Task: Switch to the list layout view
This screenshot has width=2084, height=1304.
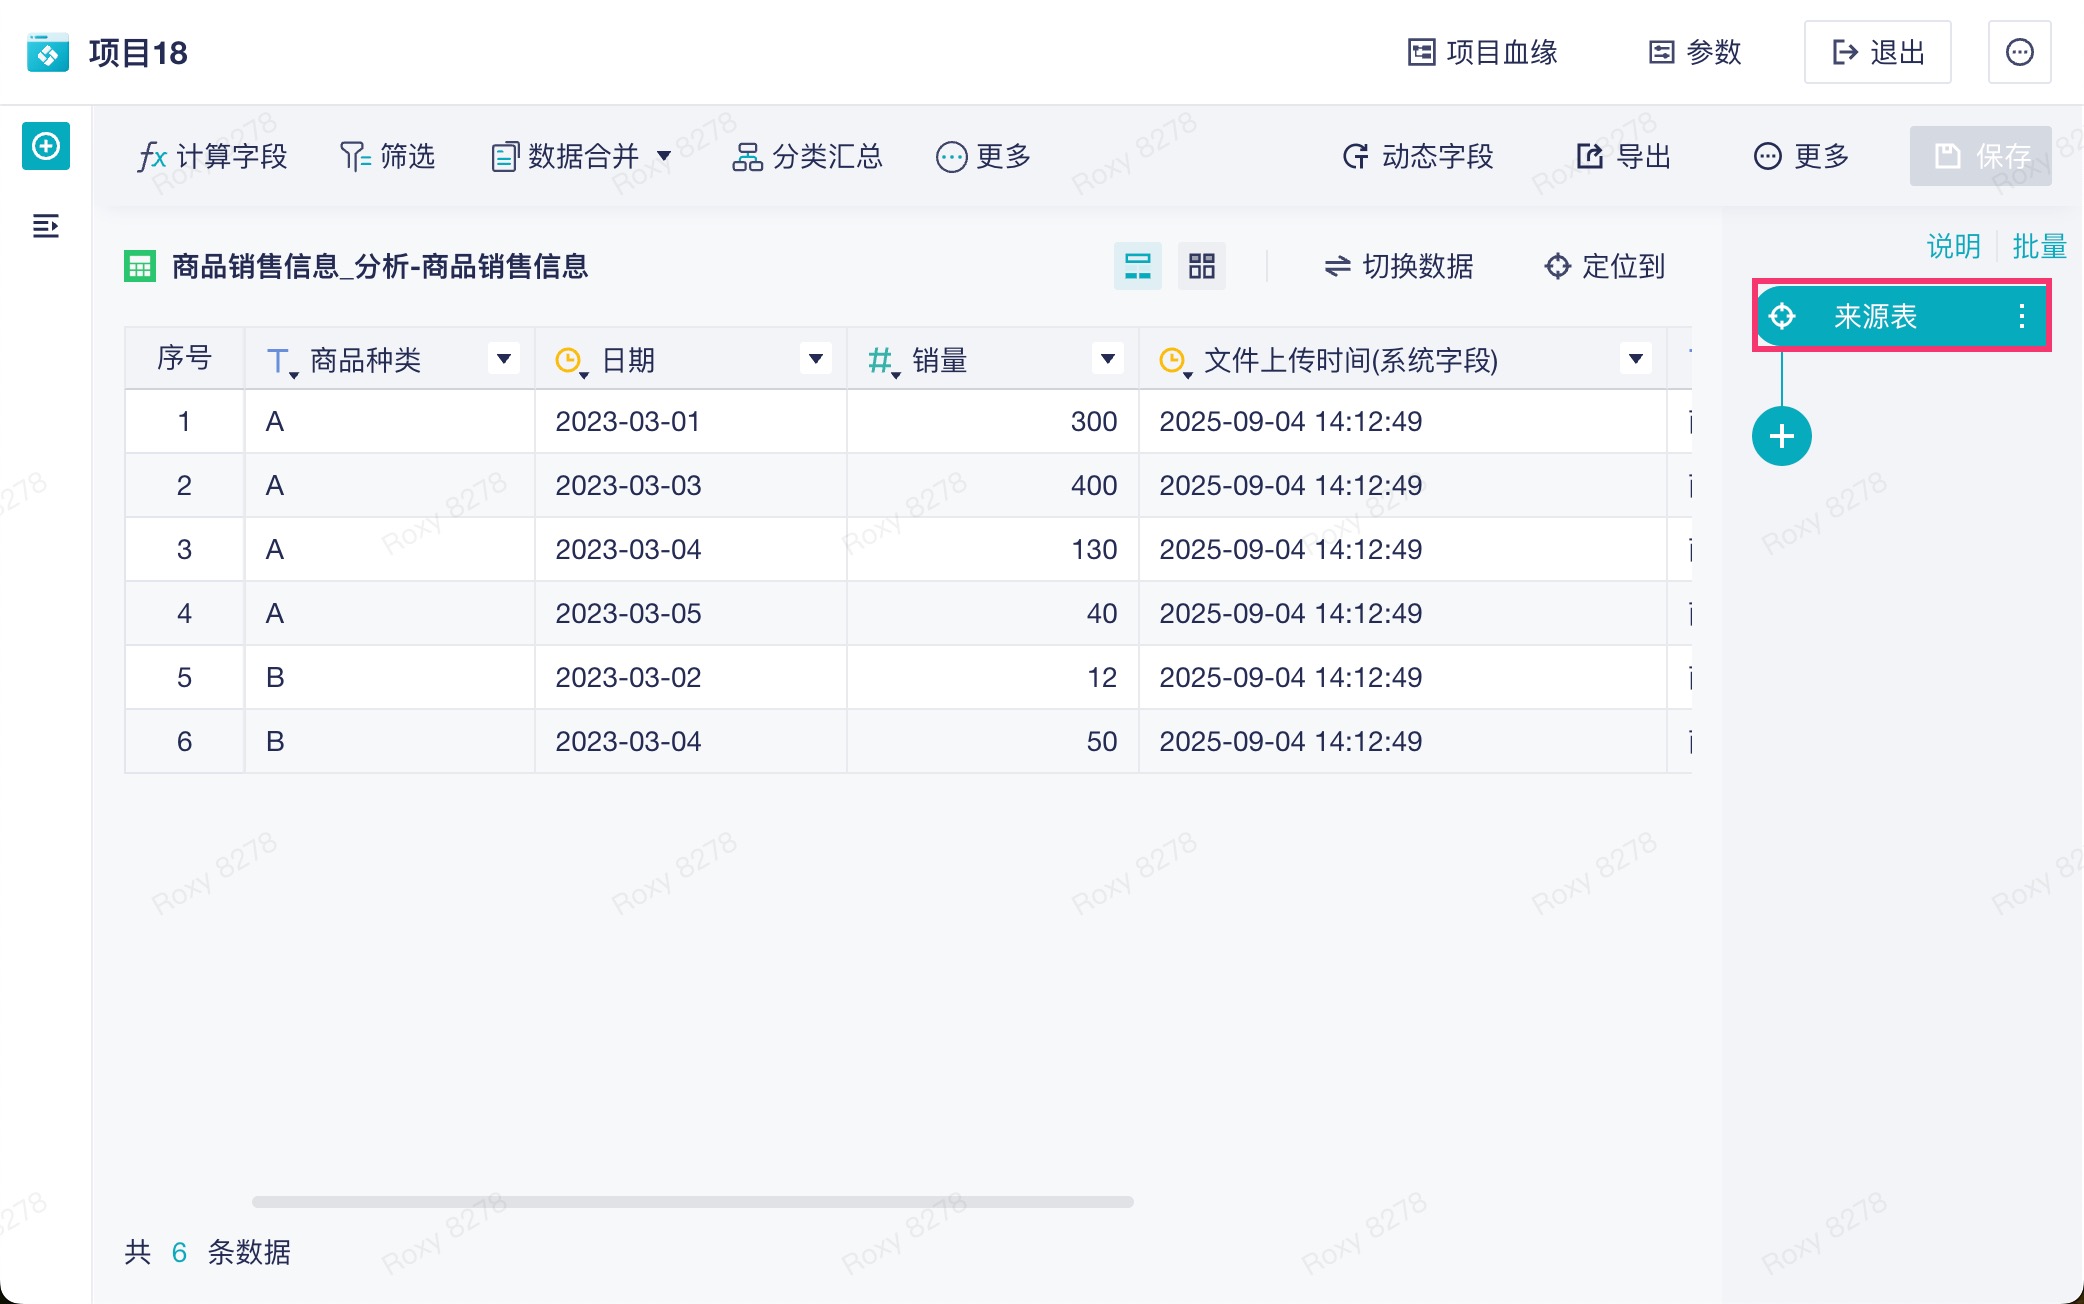Action: [x=1137, y=266]
